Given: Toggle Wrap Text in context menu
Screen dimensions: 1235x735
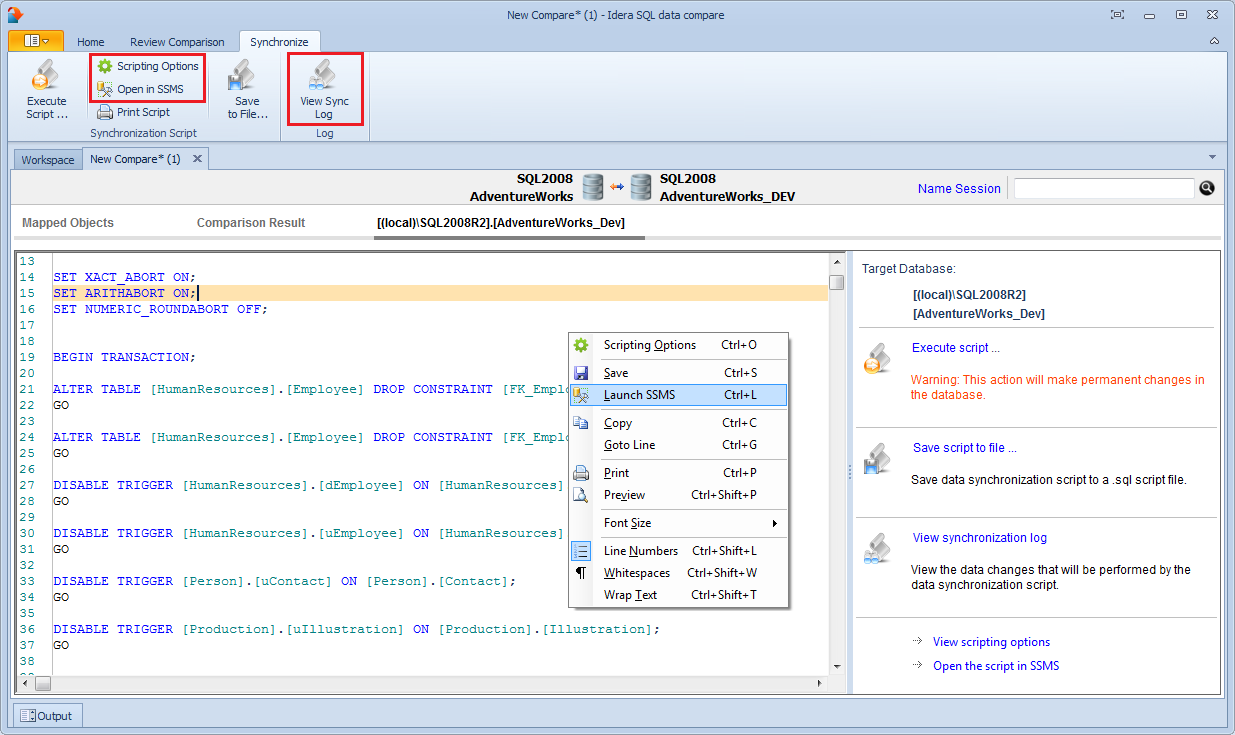Looking at the screenshot, I should [630, 595].
